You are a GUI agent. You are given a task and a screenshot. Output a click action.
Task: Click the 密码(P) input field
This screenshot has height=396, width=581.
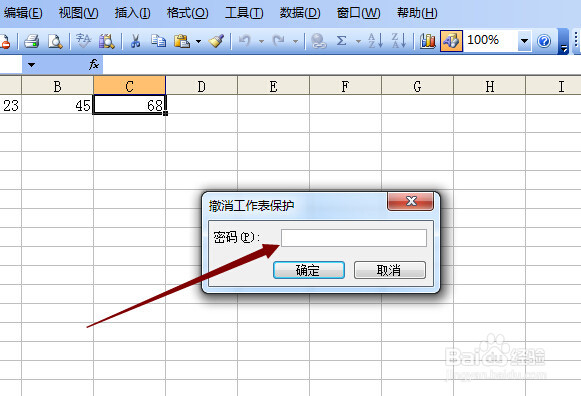[354, 237]
